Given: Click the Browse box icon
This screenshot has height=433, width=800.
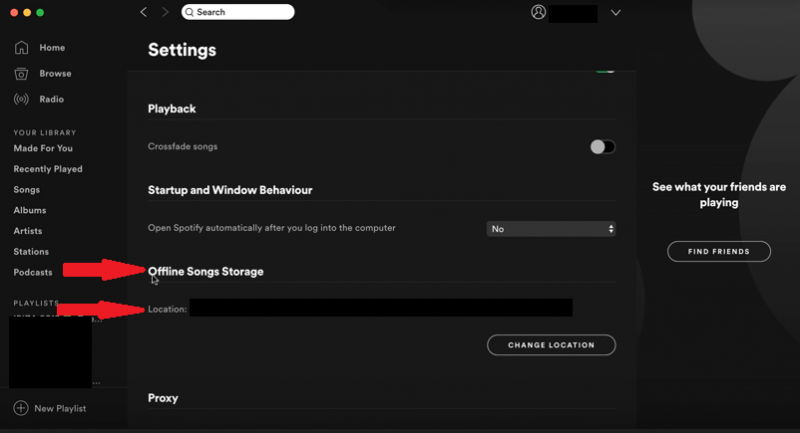Looking at the screenshot, I should [21, 74].
